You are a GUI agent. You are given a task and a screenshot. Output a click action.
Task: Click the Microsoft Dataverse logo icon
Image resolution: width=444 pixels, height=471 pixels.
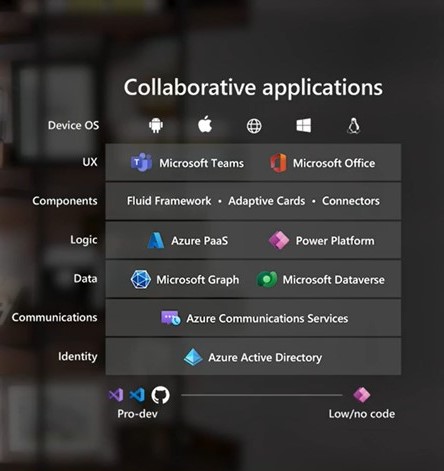(267, 279)
